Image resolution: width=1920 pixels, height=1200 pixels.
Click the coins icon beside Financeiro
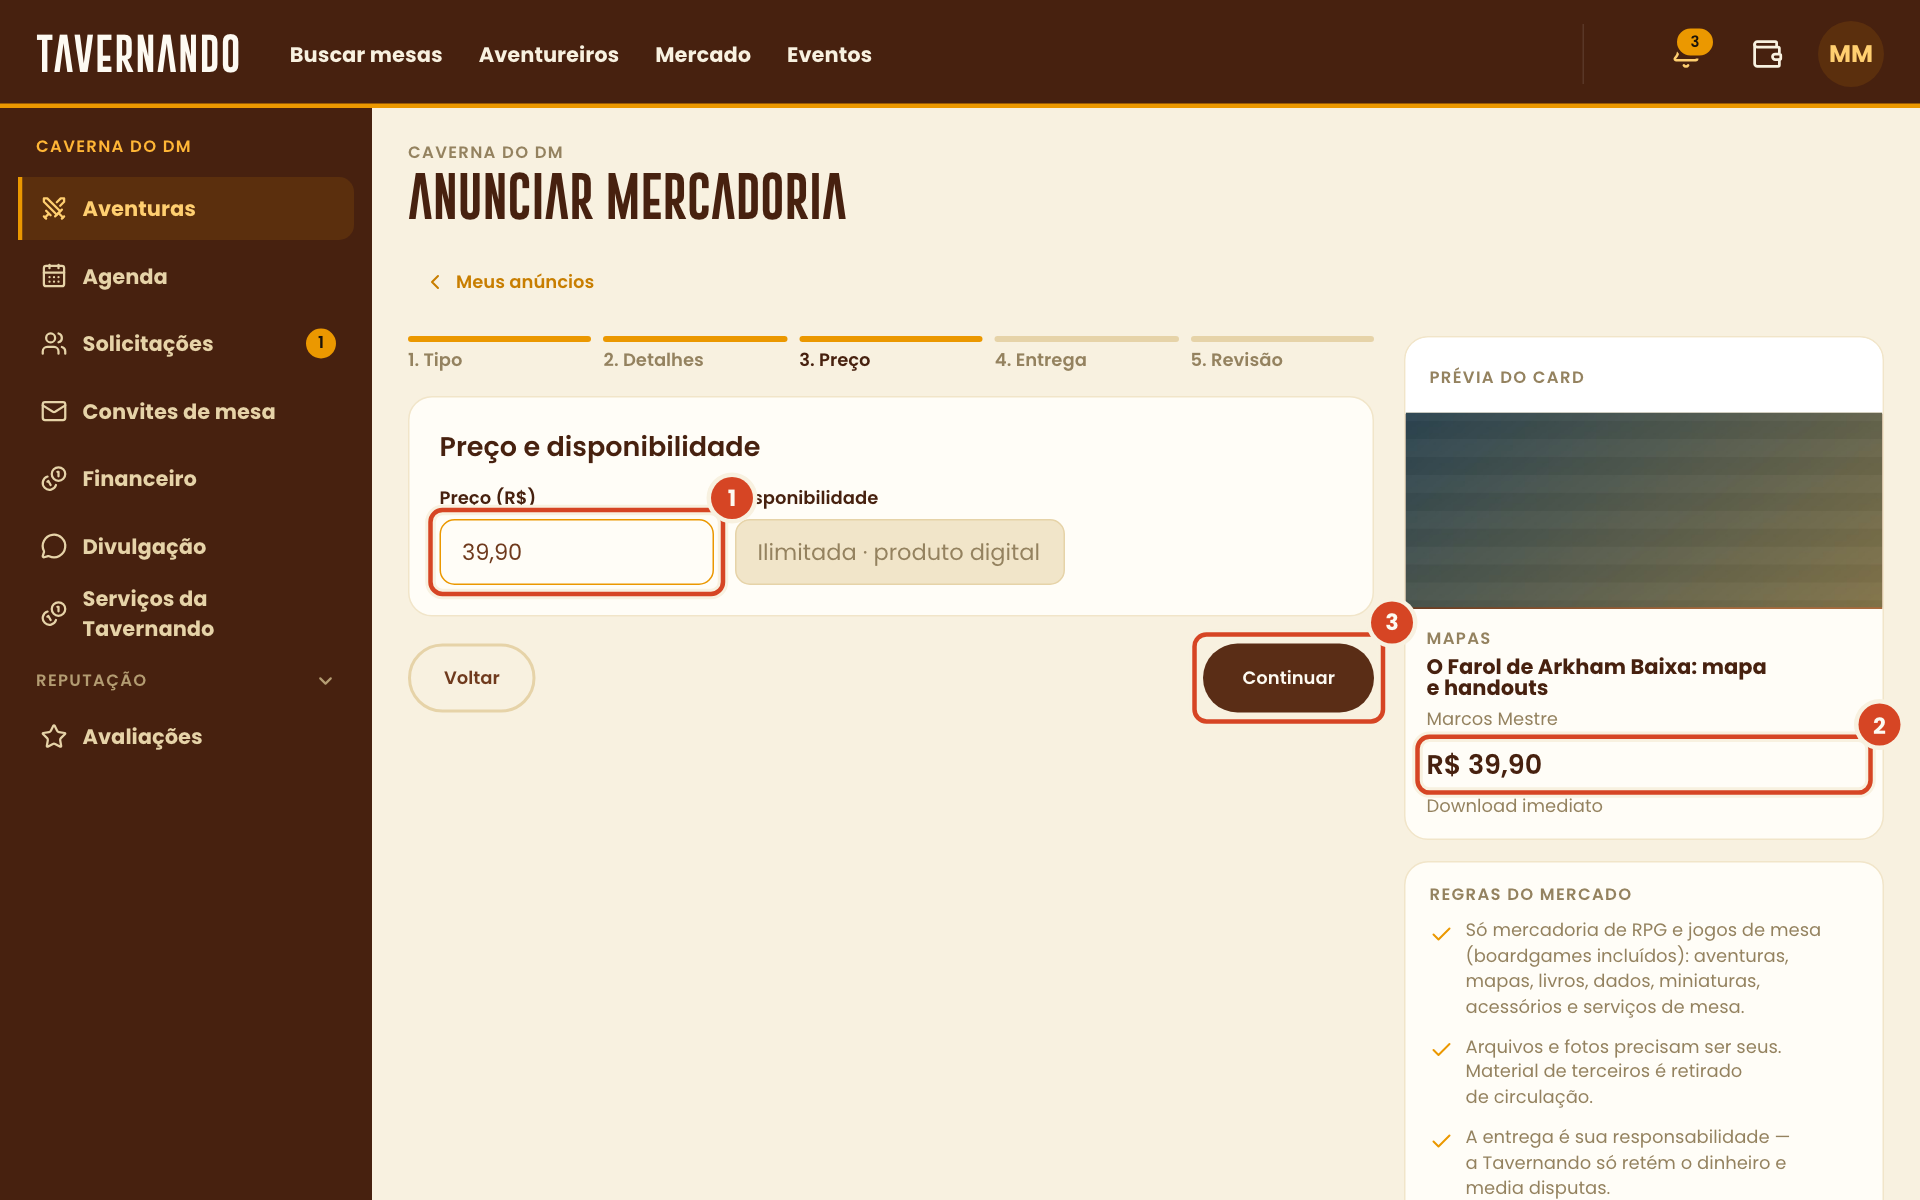(x=54, y=478)
